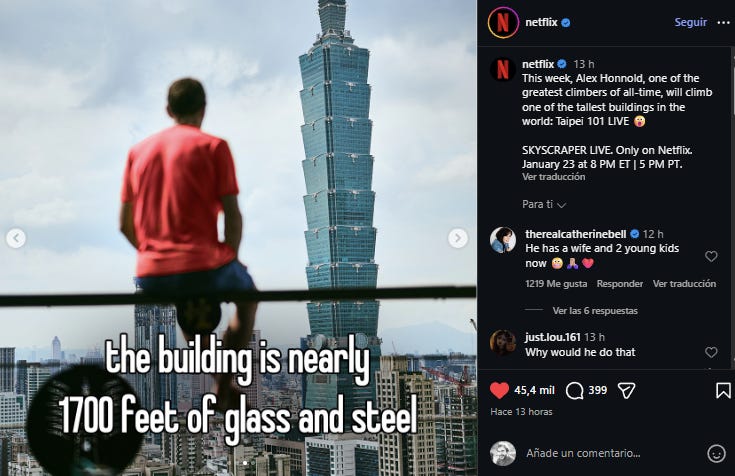Click Ver traducción under the post caption
The height and width of the screenshot is (476, 735).
tap(554, 177)
